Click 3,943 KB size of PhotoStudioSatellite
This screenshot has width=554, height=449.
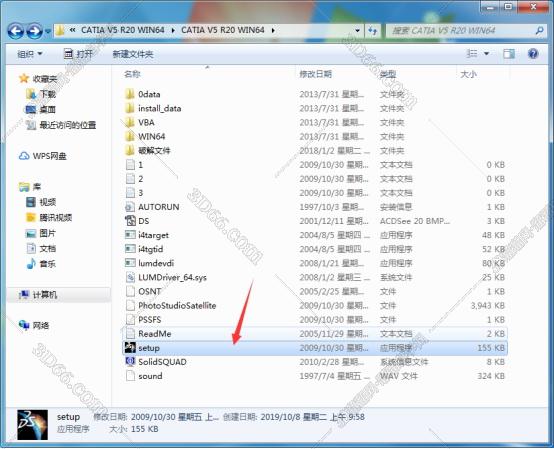tap(488, 306)
